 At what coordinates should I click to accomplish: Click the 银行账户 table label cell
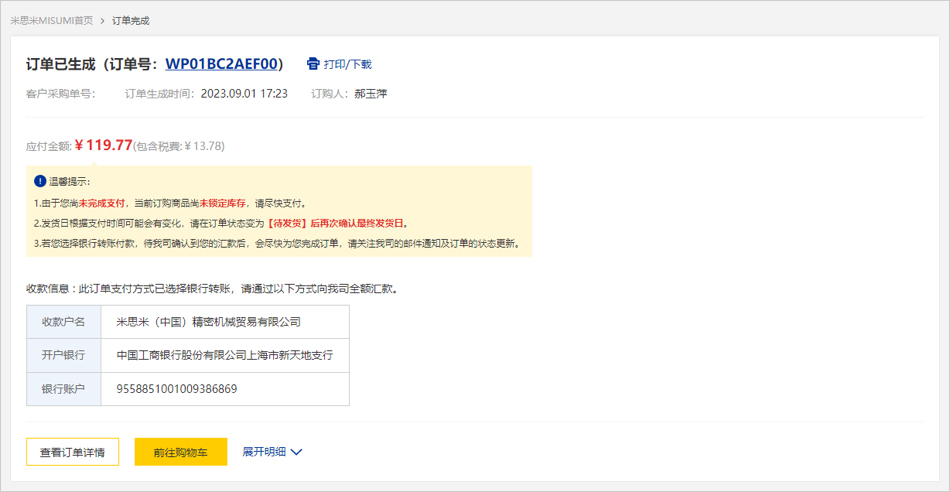tap(63, 389)
